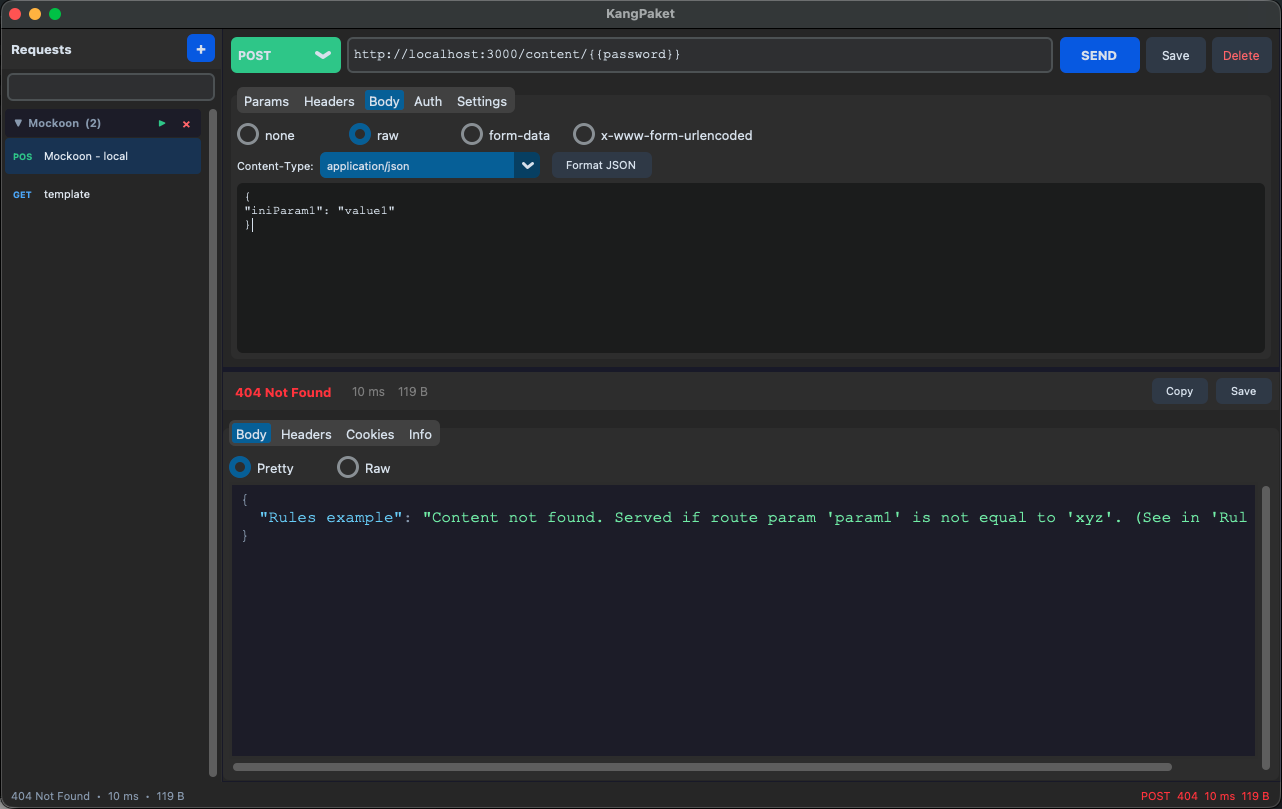Open the HTTP method selector showing POST
The image size is (1282, 809).
(285, 55)
